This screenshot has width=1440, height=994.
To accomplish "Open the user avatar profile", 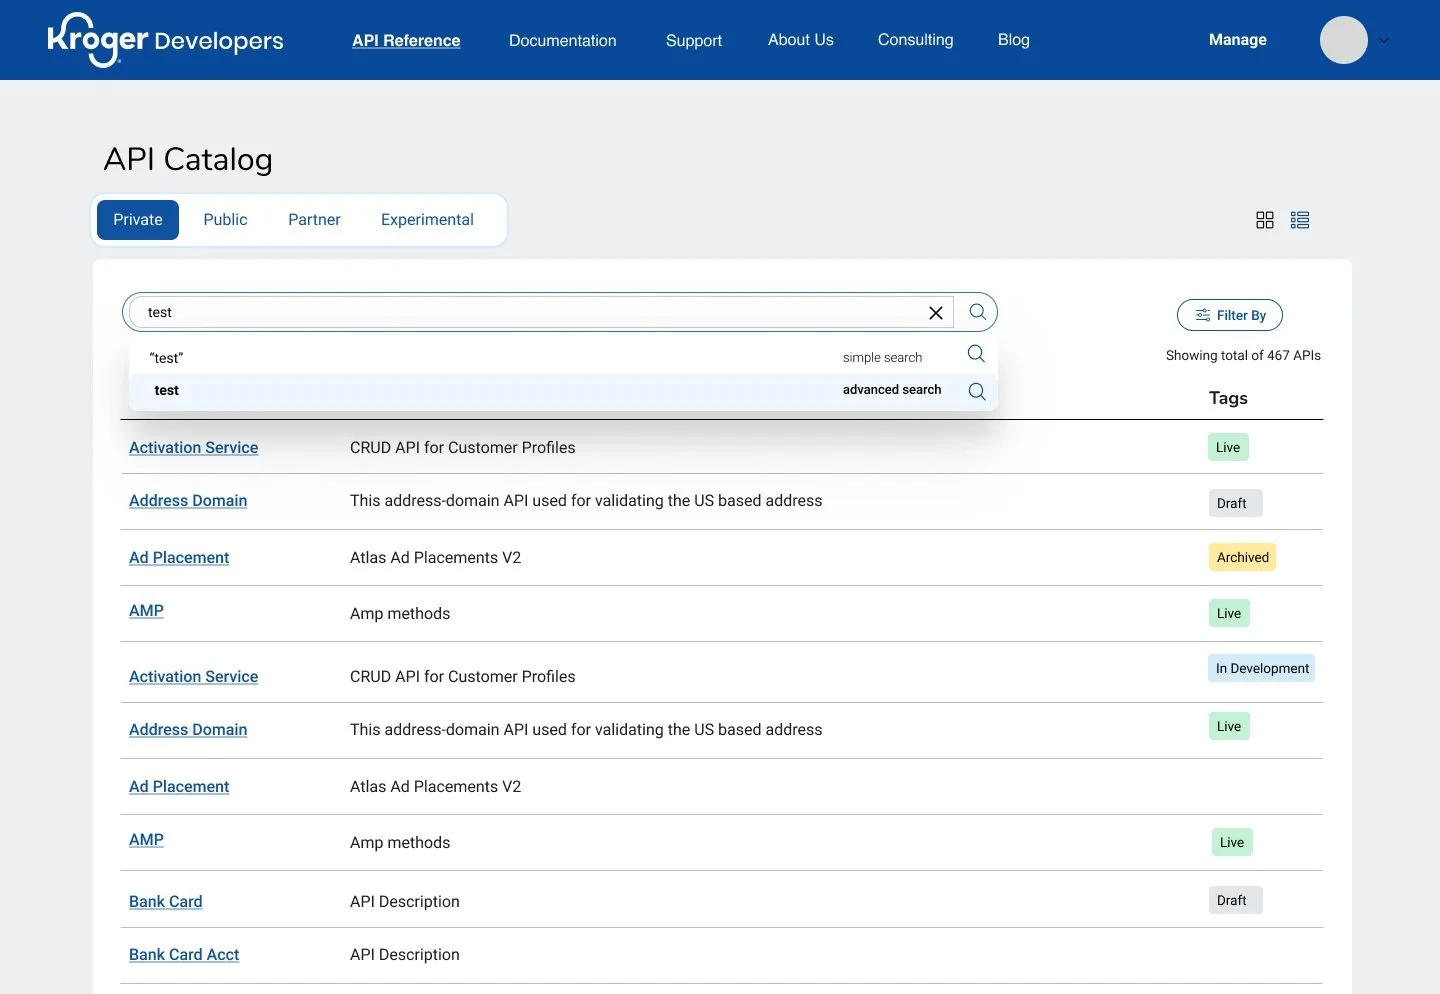I will click(x=1344, y=40).
